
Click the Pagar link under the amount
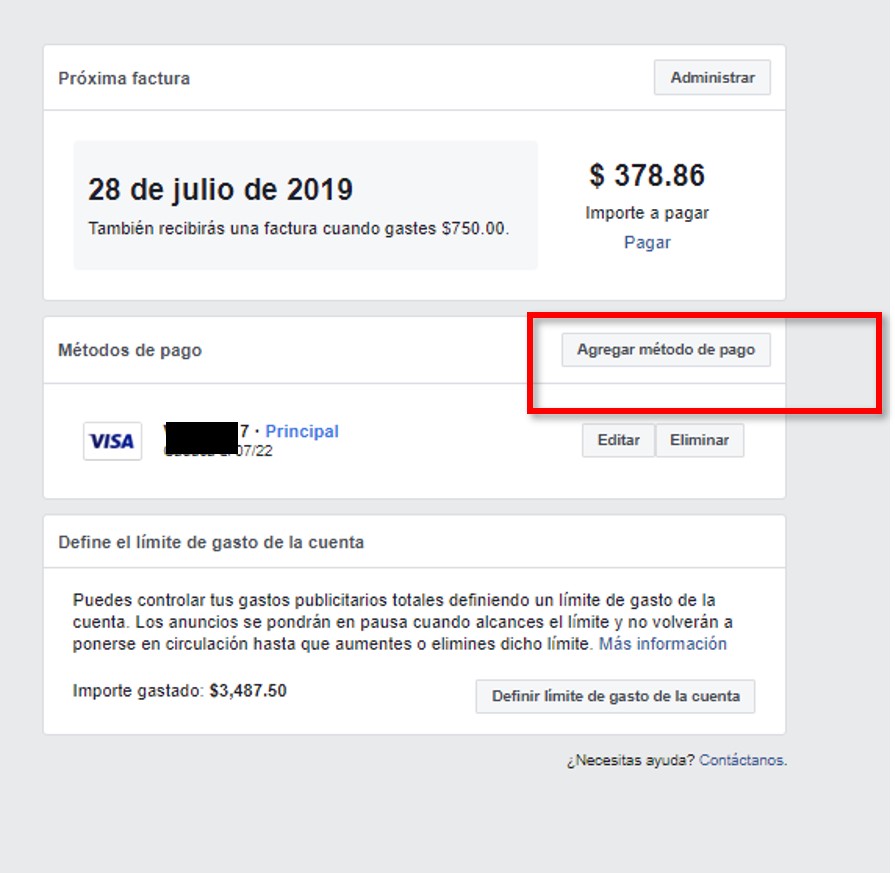tap(647, 242)
